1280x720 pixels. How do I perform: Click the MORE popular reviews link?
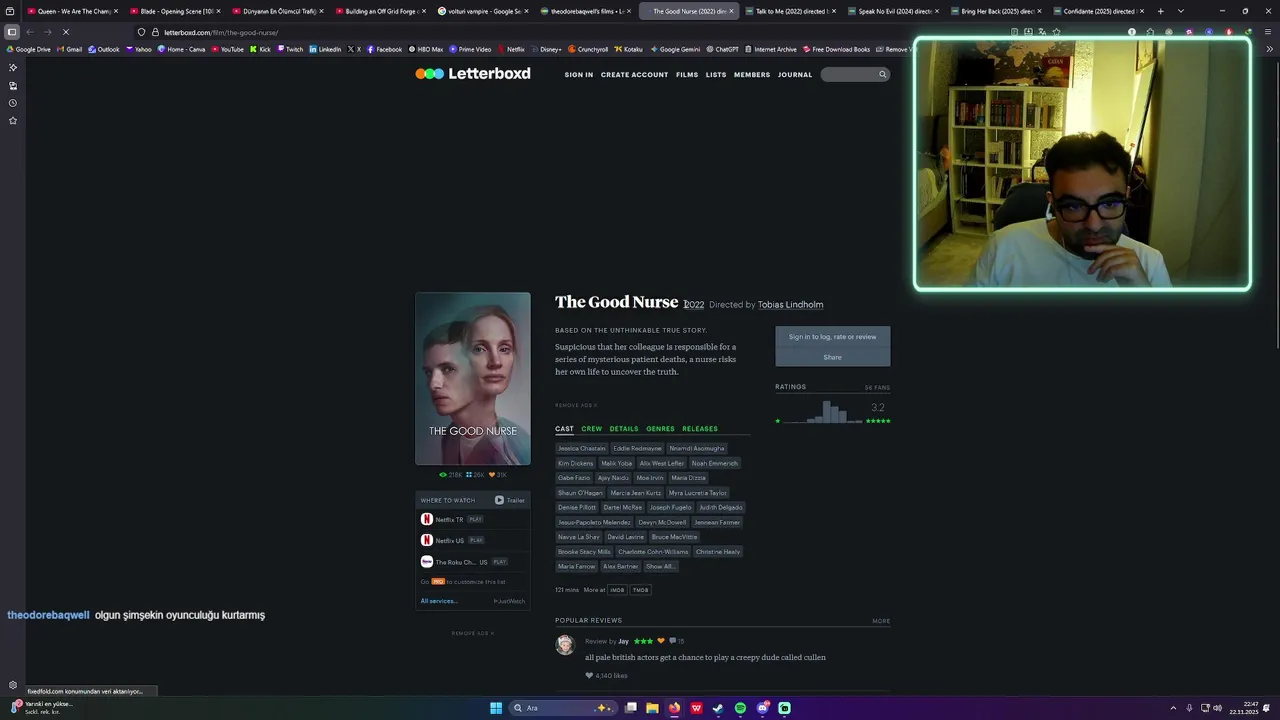point(881,621)
